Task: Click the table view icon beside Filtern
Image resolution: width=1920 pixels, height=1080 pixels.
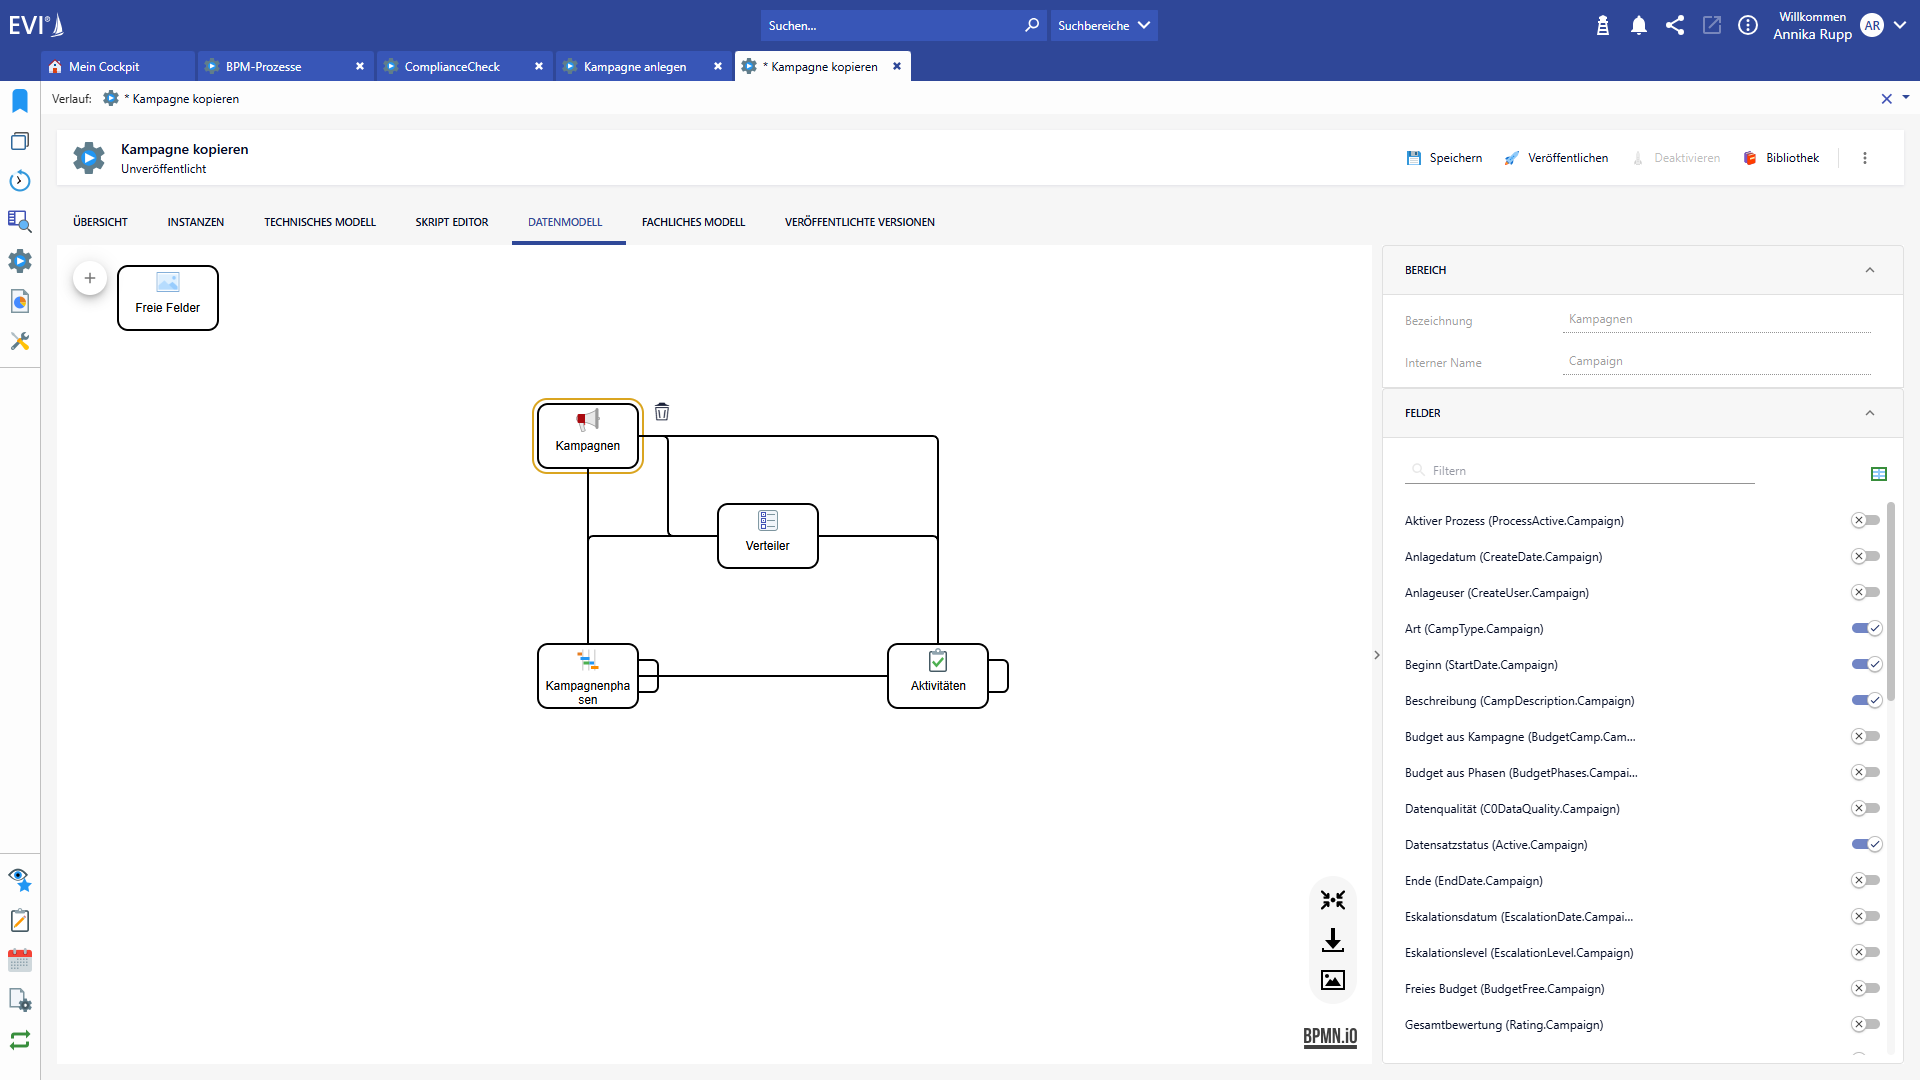Action: point(1878,474)
